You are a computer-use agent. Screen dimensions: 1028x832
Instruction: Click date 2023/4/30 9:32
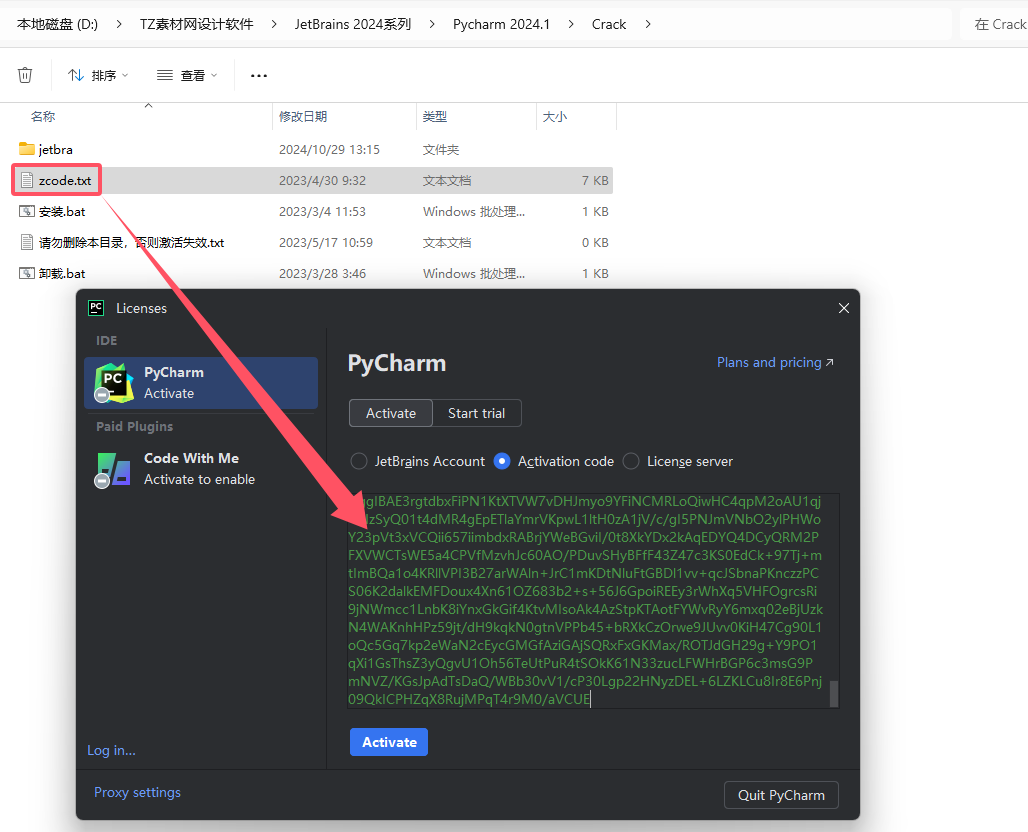[x=323, y=180]
